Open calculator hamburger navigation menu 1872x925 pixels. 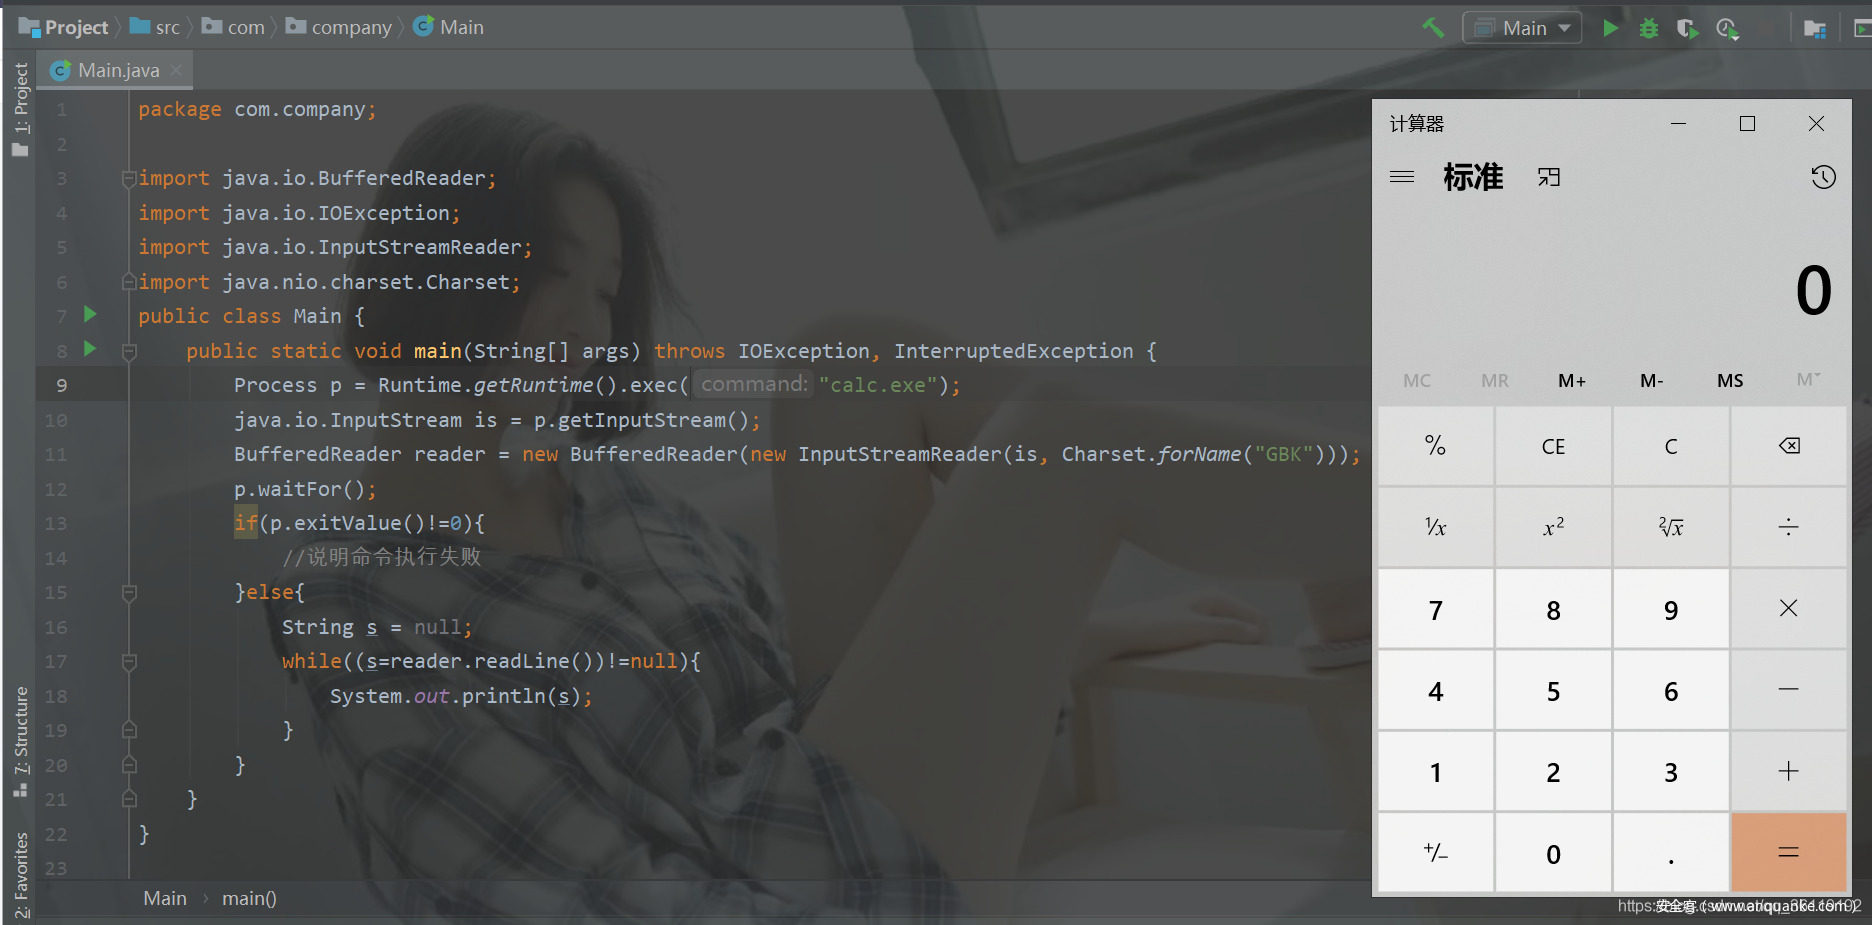point(1402,177)
